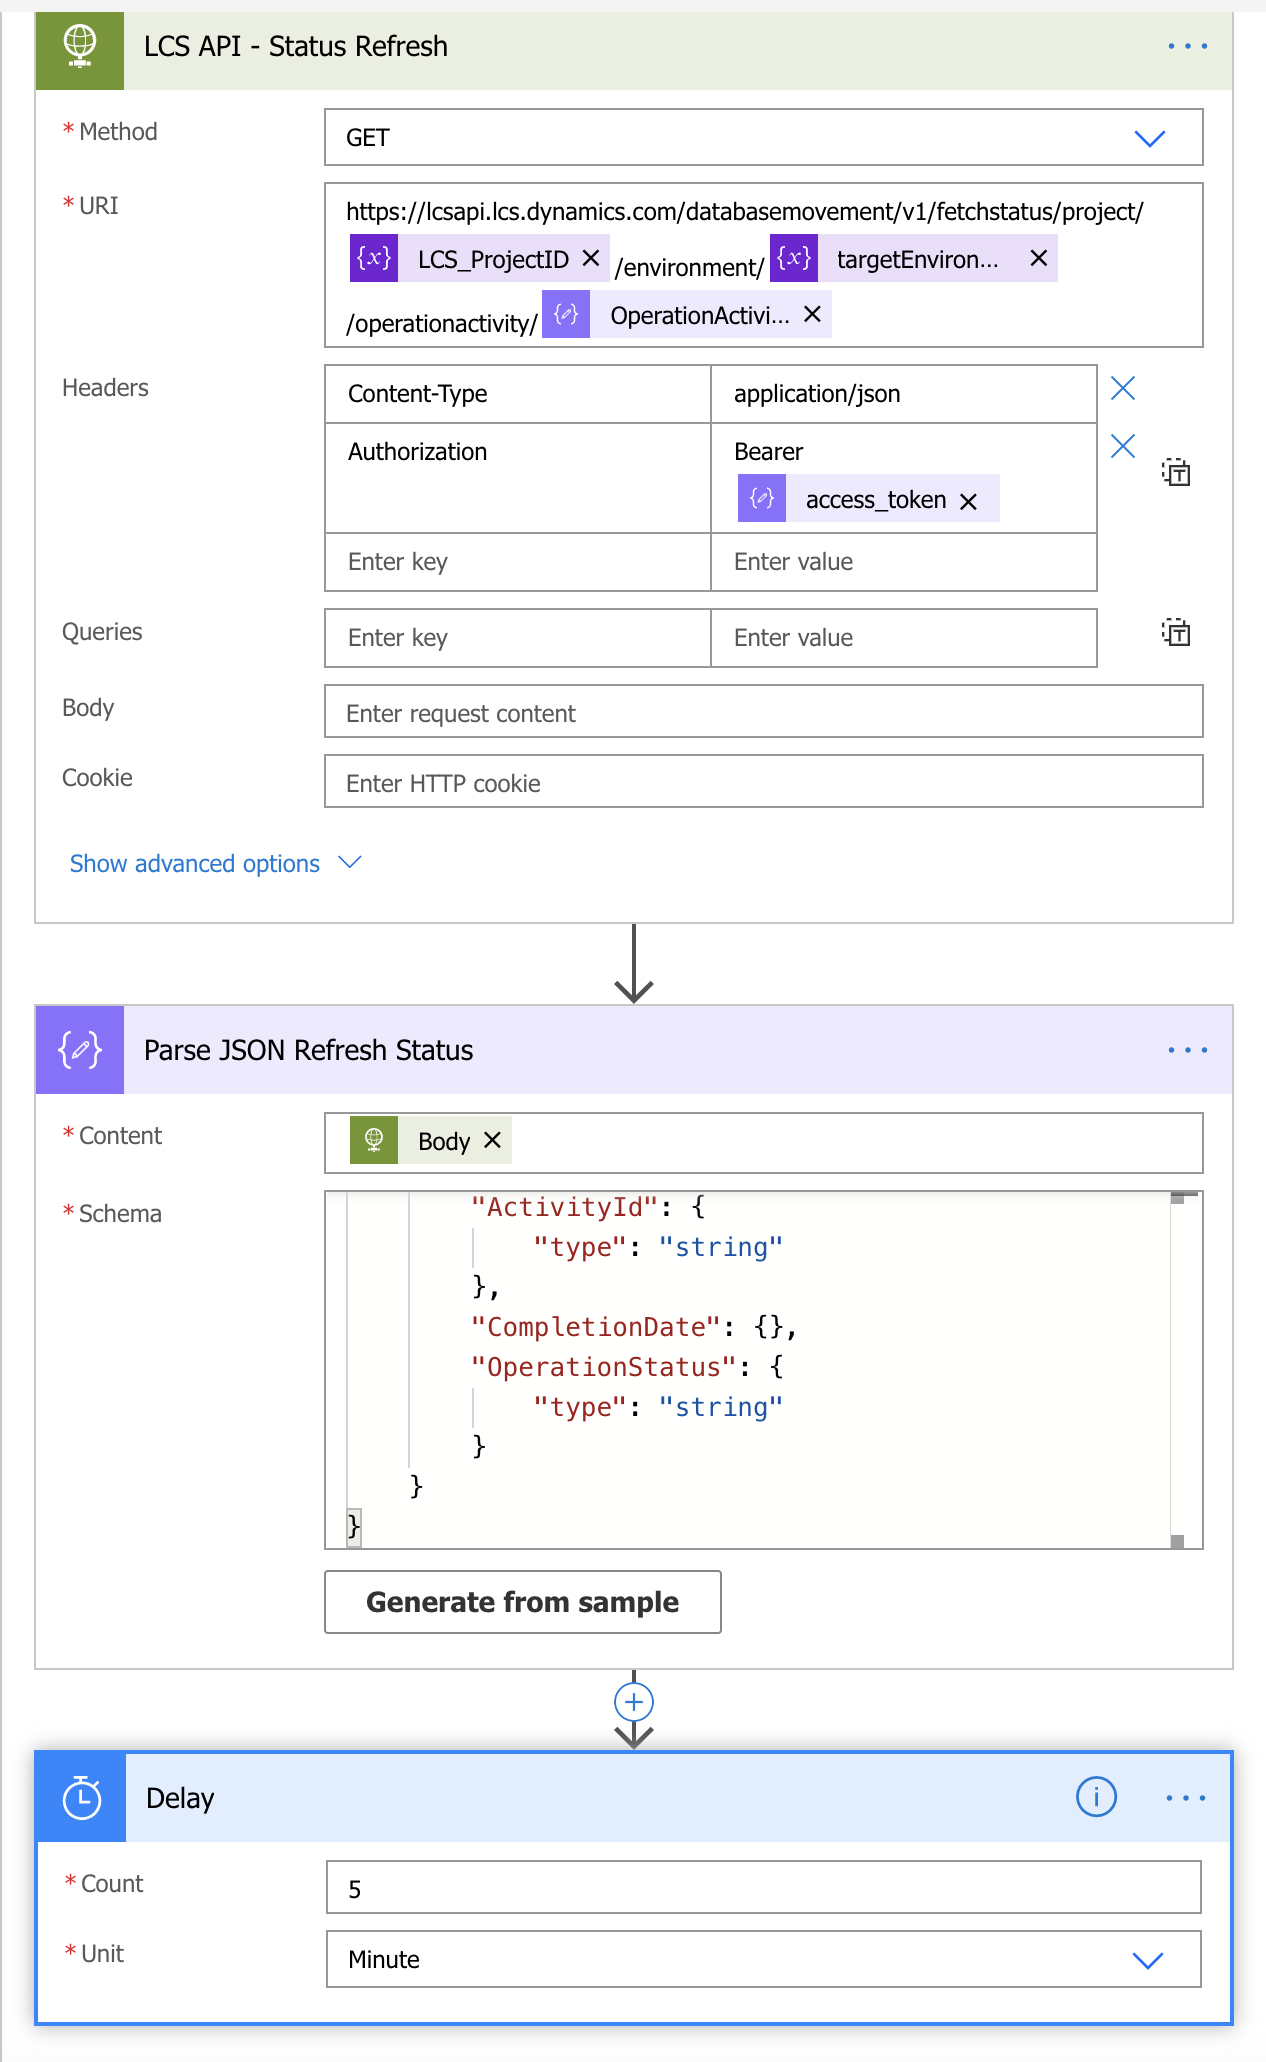Open the Method dropdown showing GET
Image resolution: width=1266 pixels, height=2062 pixels.
(x=764, y=137)
